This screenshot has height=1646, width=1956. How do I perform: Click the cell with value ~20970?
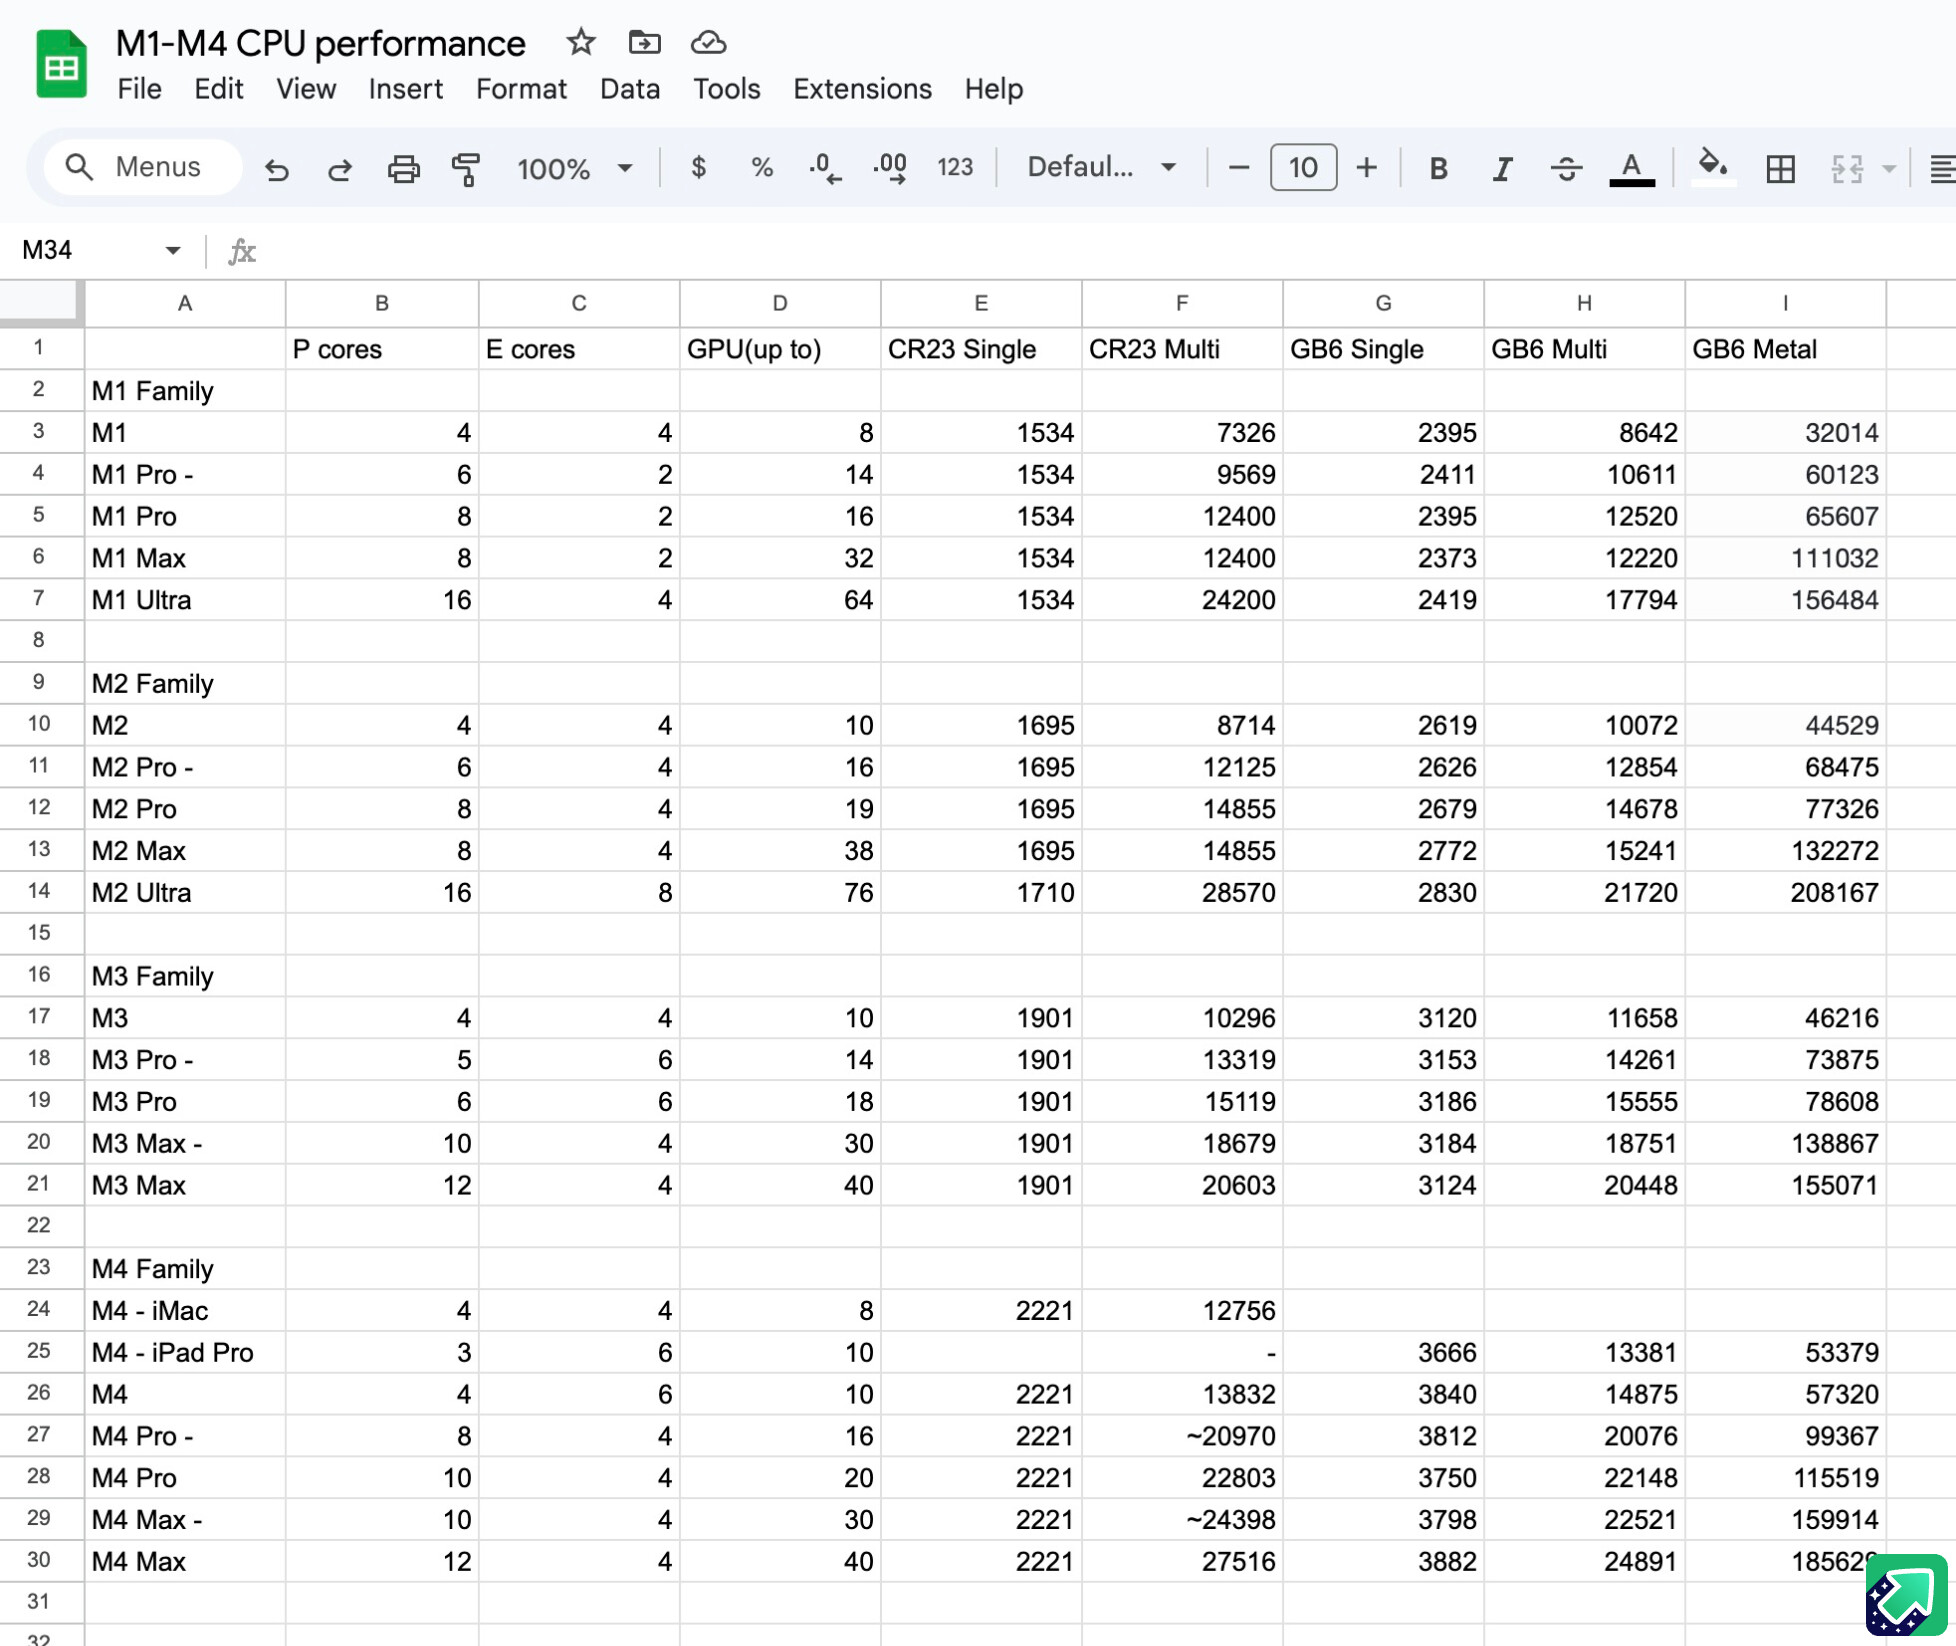point(1181,1436)
